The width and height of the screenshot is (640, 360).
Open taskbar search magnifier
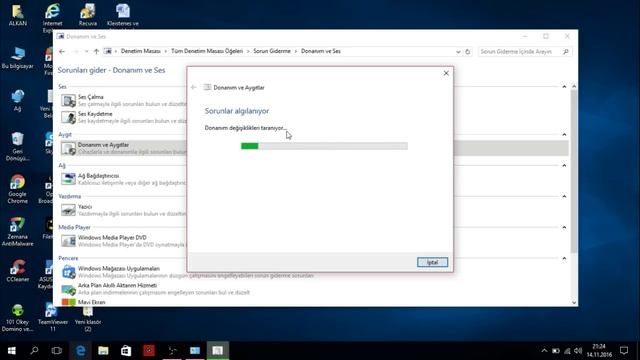pyautogui.click(x=34, y=351)
